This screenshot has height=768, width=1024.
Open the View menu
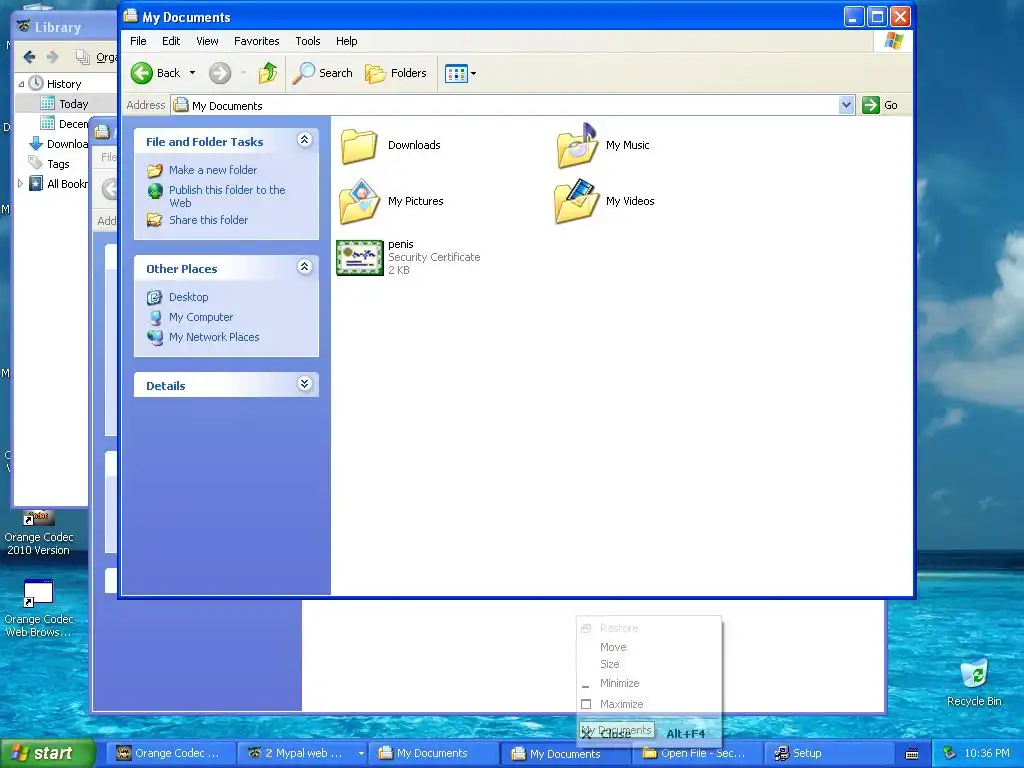click(x=207, y=41)
